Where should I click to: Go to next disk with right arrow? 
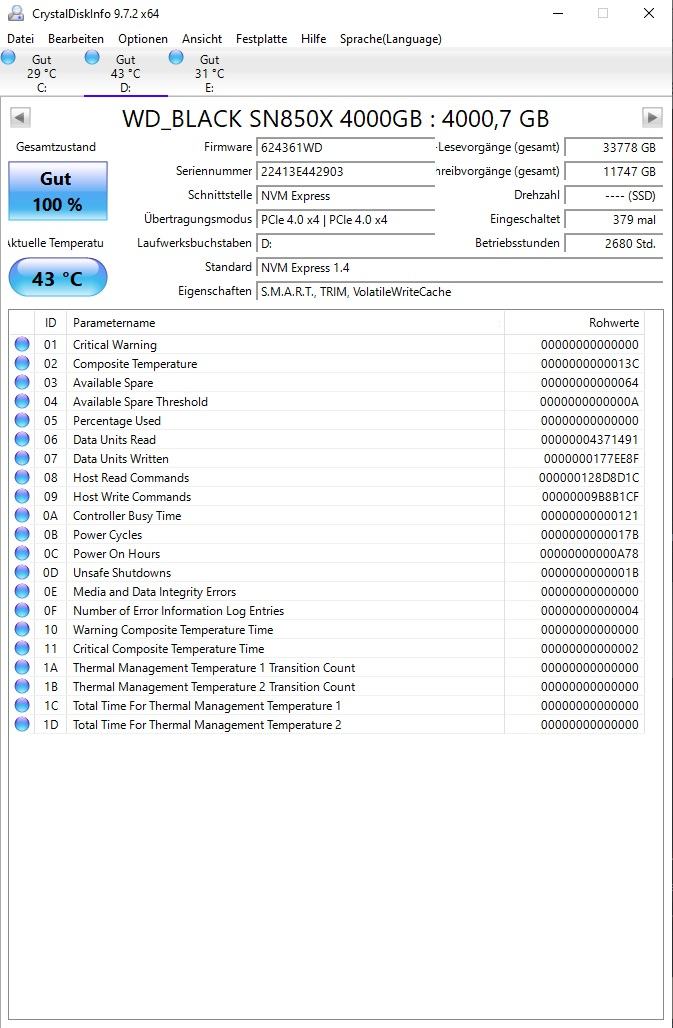(x=652, y=118)
